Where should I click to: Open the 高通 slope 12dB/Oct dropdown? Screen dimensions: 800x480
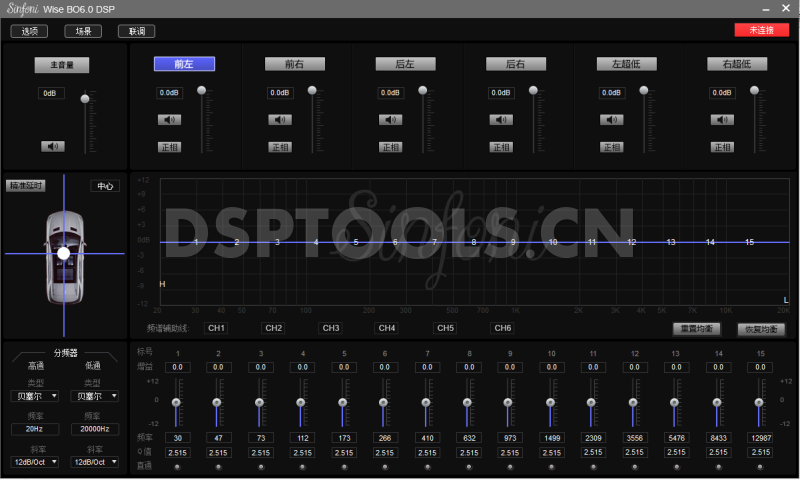35,462
